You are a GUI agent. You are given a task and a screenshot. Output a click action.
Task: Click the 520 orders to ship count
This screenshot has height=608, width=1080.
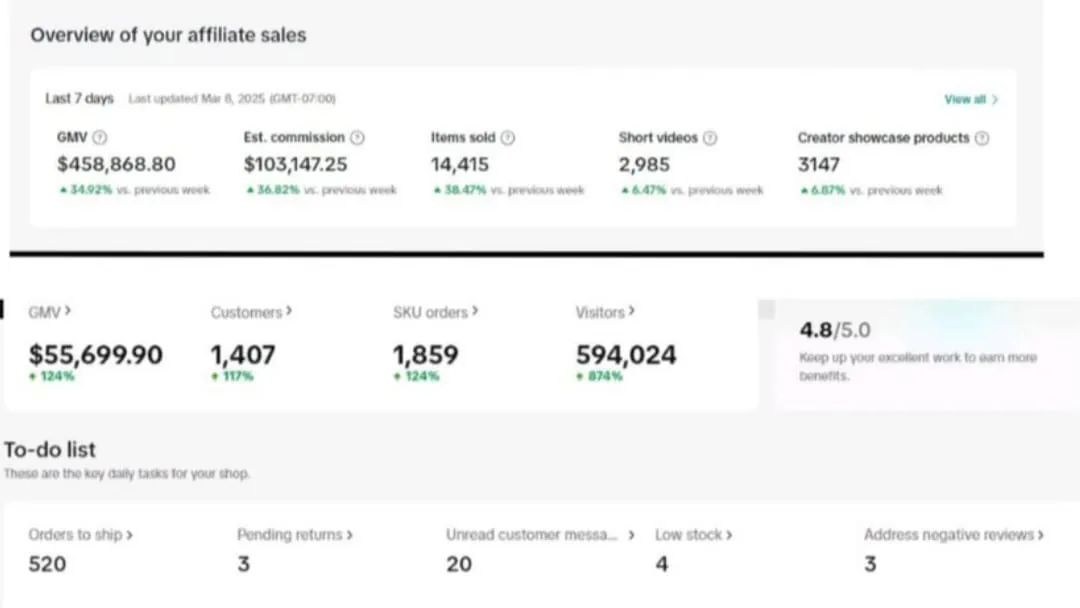47,564
